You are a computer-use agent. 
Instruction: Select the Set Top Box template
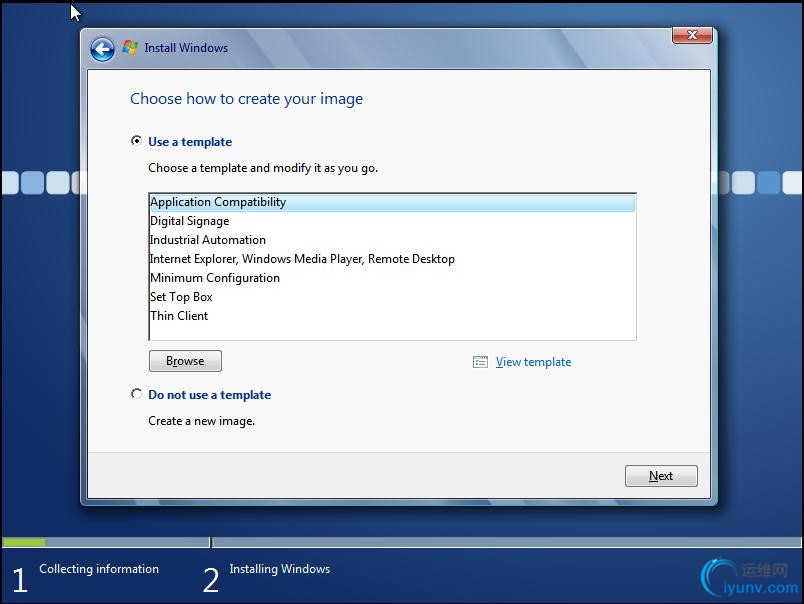(392, 297)
